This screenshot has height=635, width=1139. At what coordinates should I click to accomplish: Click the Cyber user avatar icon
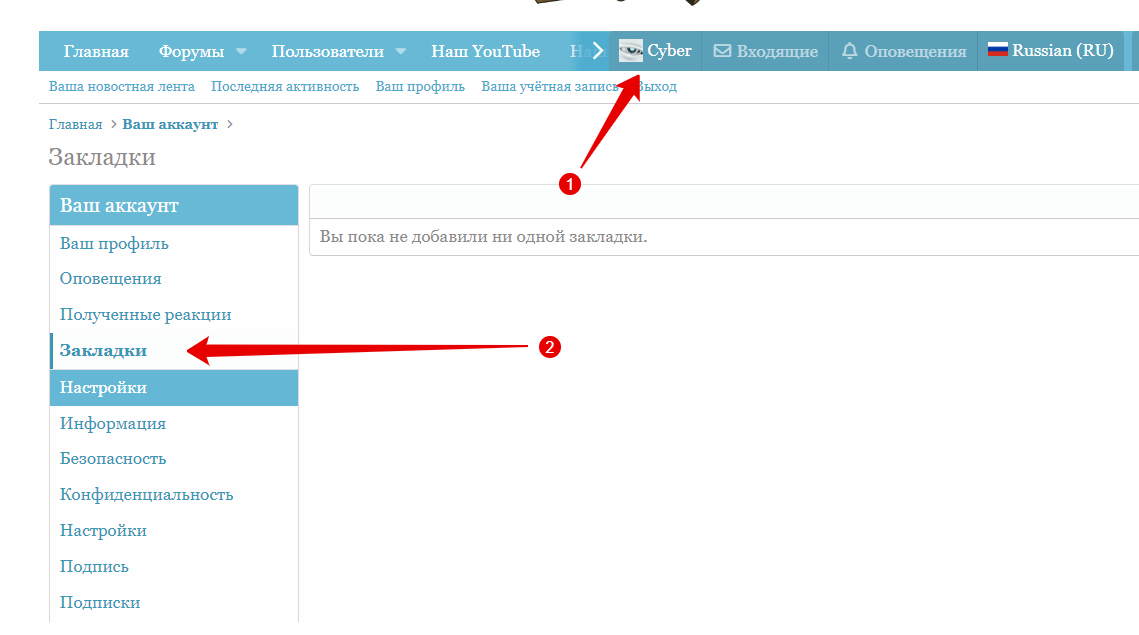point(630,51)
